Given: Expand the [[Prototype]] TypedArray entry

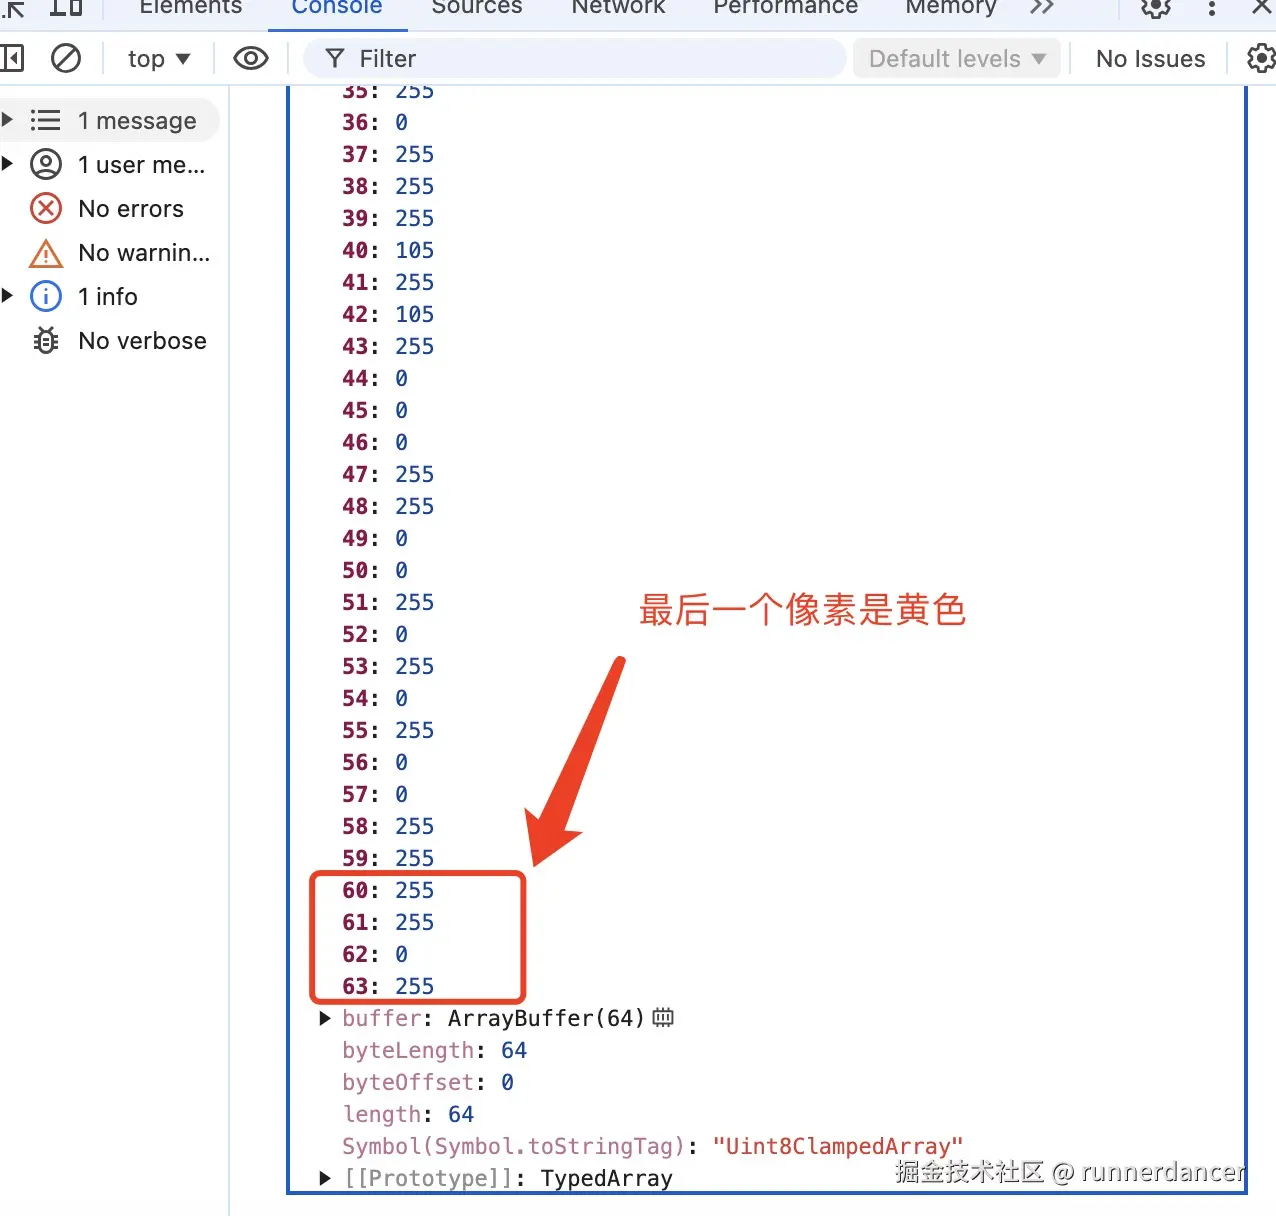Looking at the screenshot, I should (x=325, y=1178).
